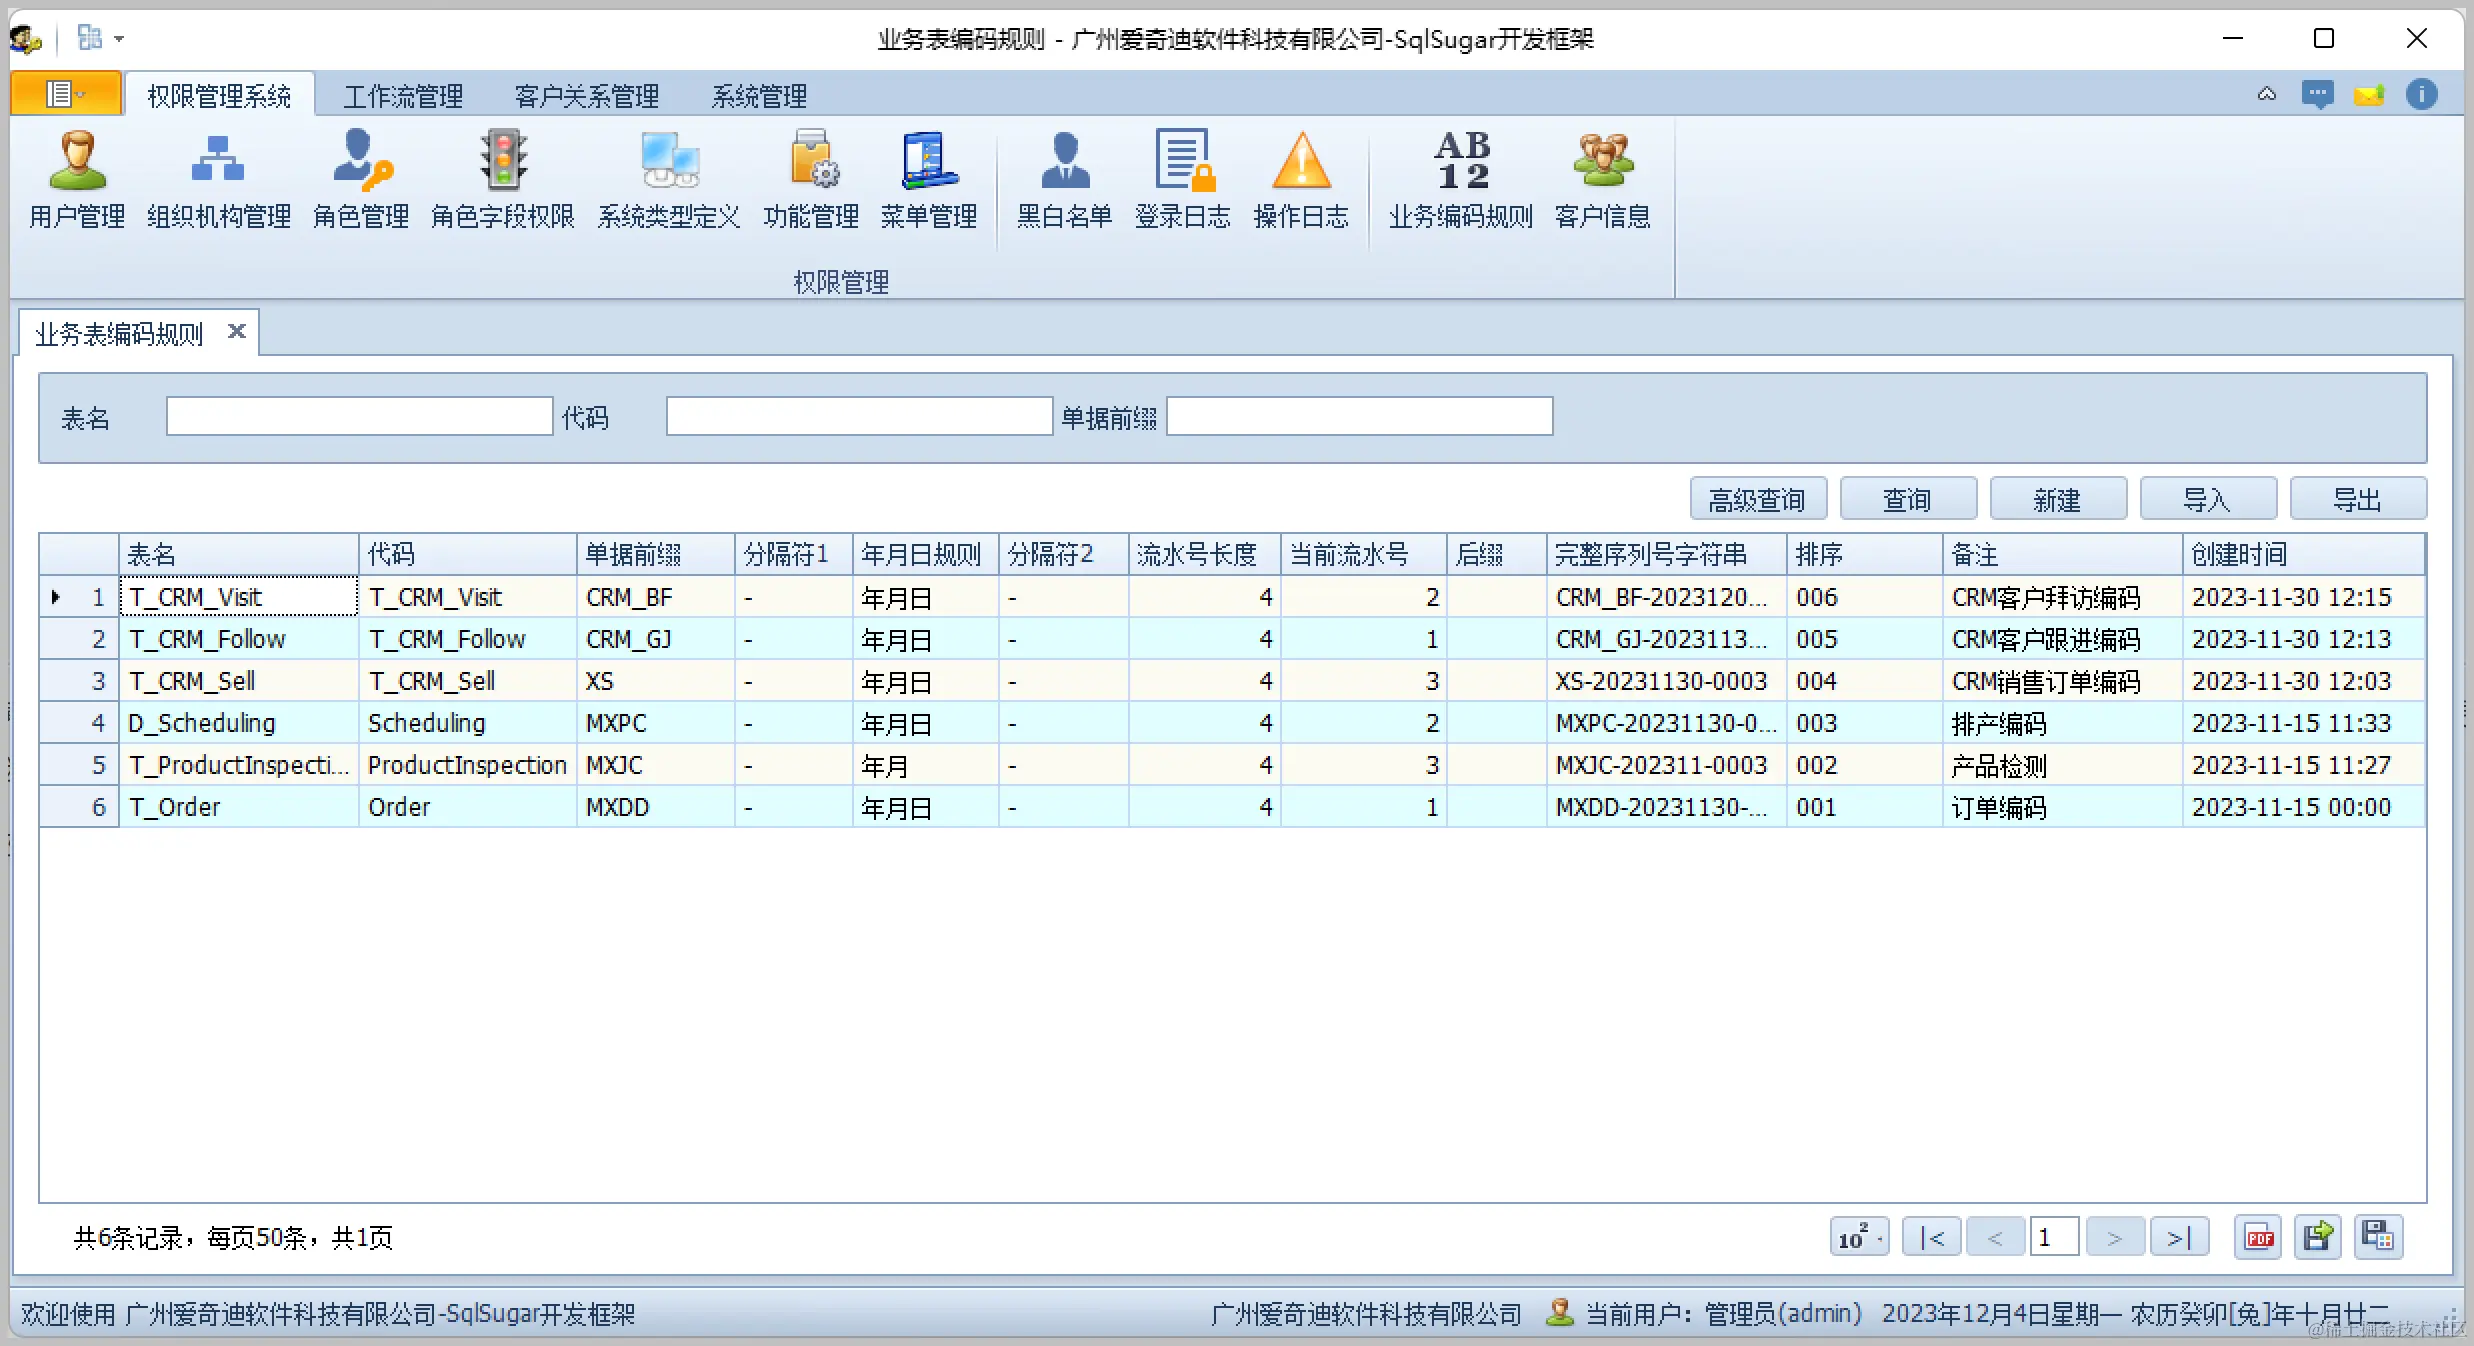
Task: Open the chat message icon in header
Action: pyautogui.click(x=2317, y=95)
